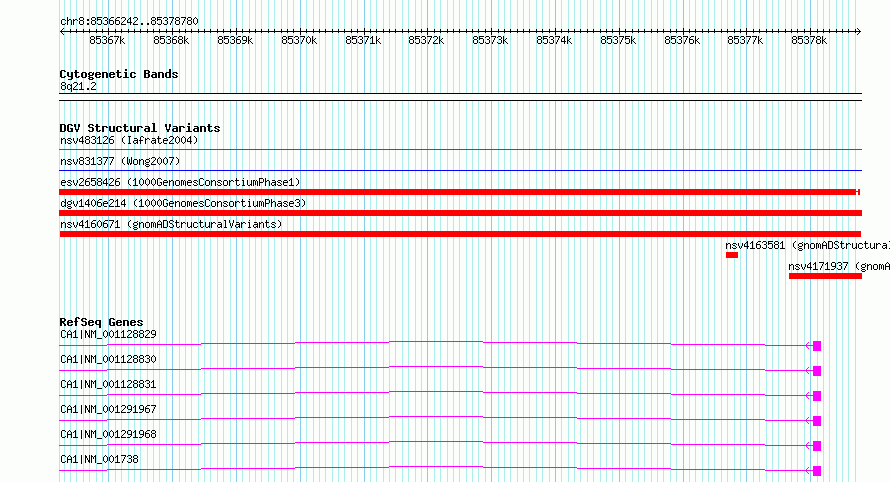Click the magenta exon box of NM_001128831
This screenshot has width=890, height=482.
pos(817,396)
